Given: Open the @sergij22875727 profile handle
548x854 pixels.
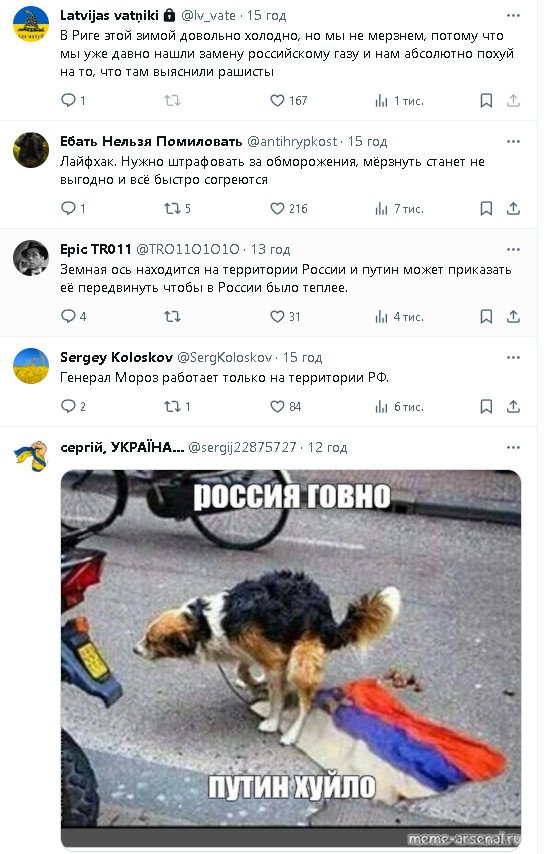Looking at the screenshot, I should click(242, 448).
